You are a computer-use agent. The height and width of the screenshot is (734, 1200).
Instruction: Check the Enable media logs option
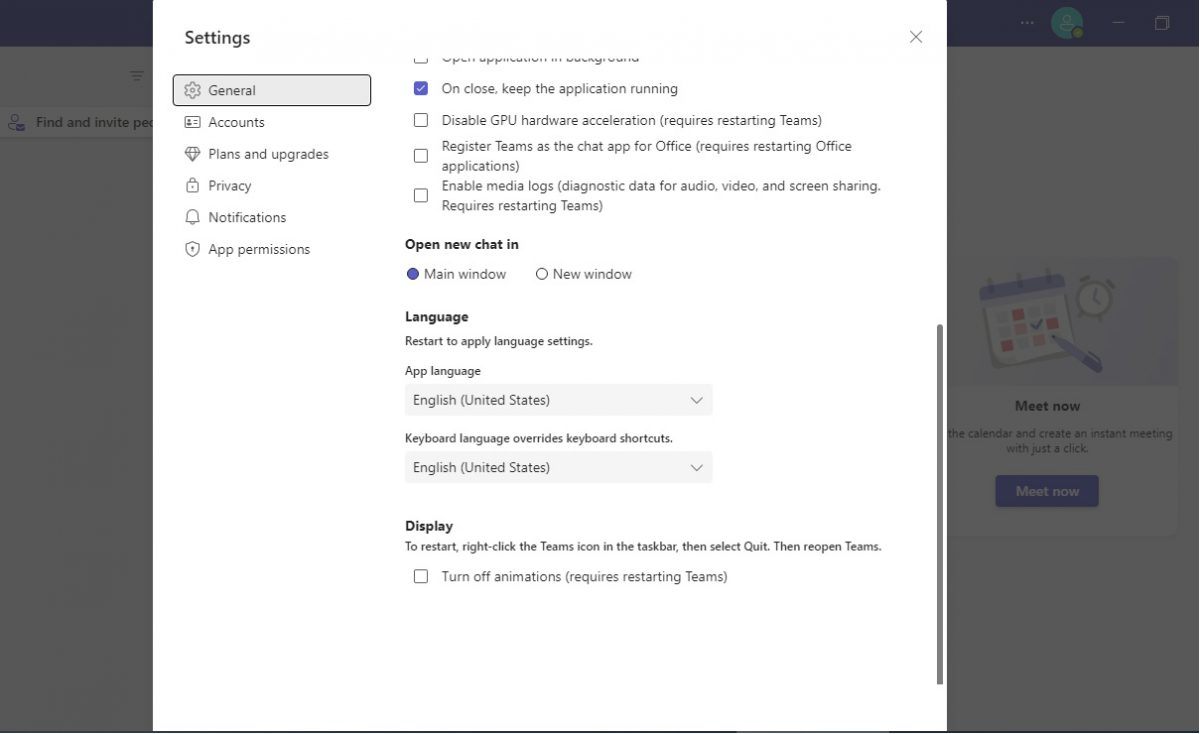421,195
